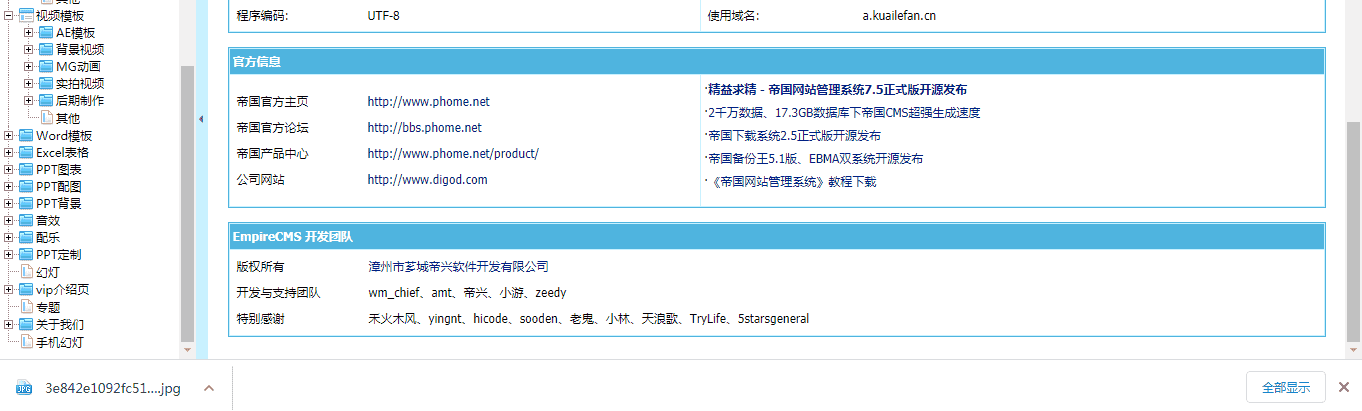Open 2千万数据、17.3GB数据库 news link

click(x=843, y=113)
